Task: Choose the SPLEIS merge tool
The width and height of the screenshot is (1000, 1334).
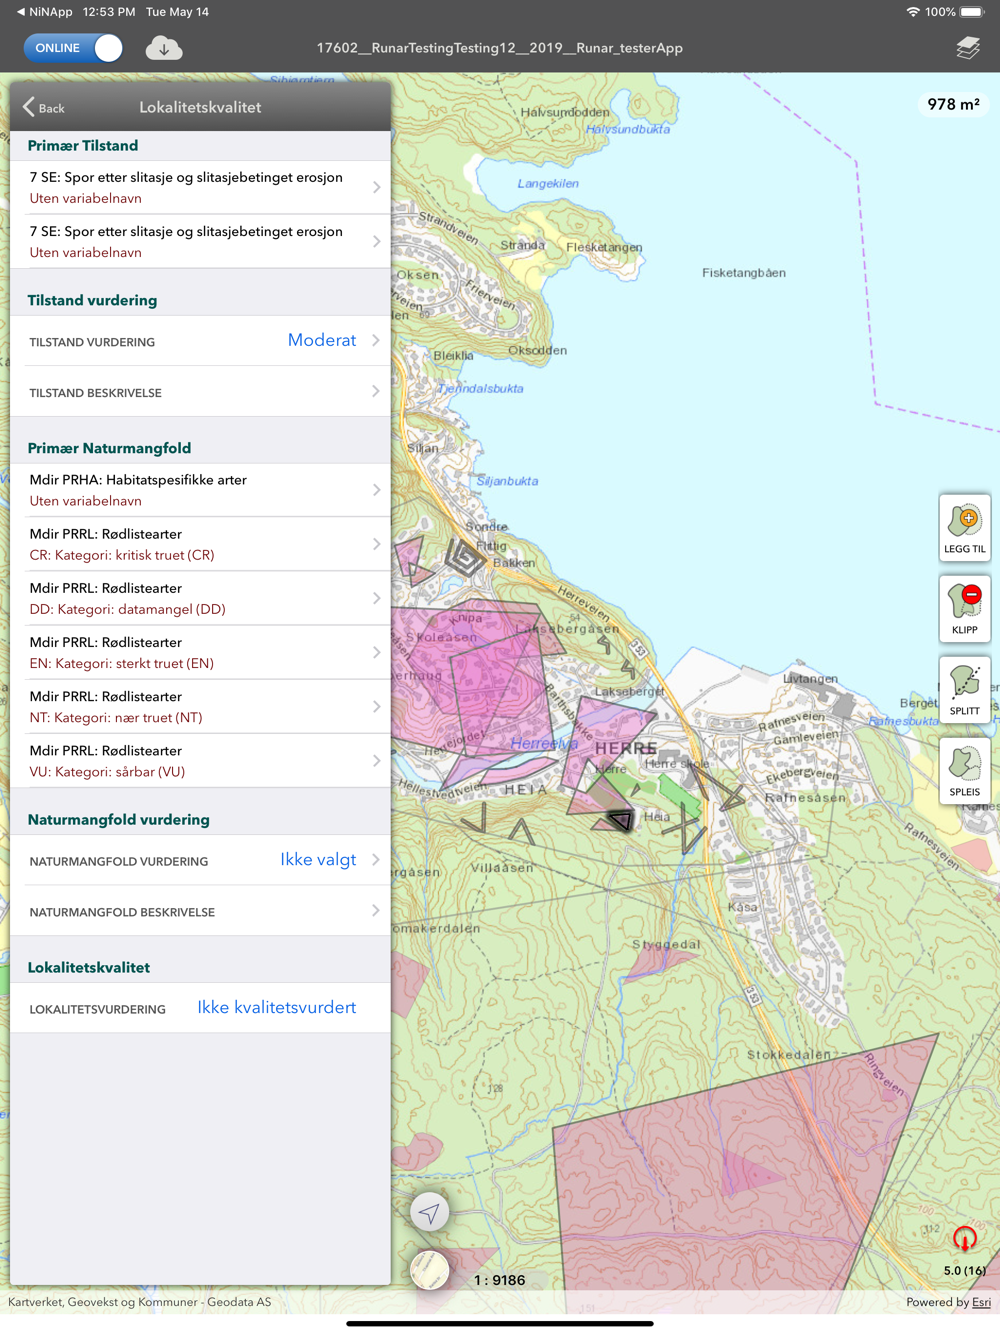Action: point(964,770)
